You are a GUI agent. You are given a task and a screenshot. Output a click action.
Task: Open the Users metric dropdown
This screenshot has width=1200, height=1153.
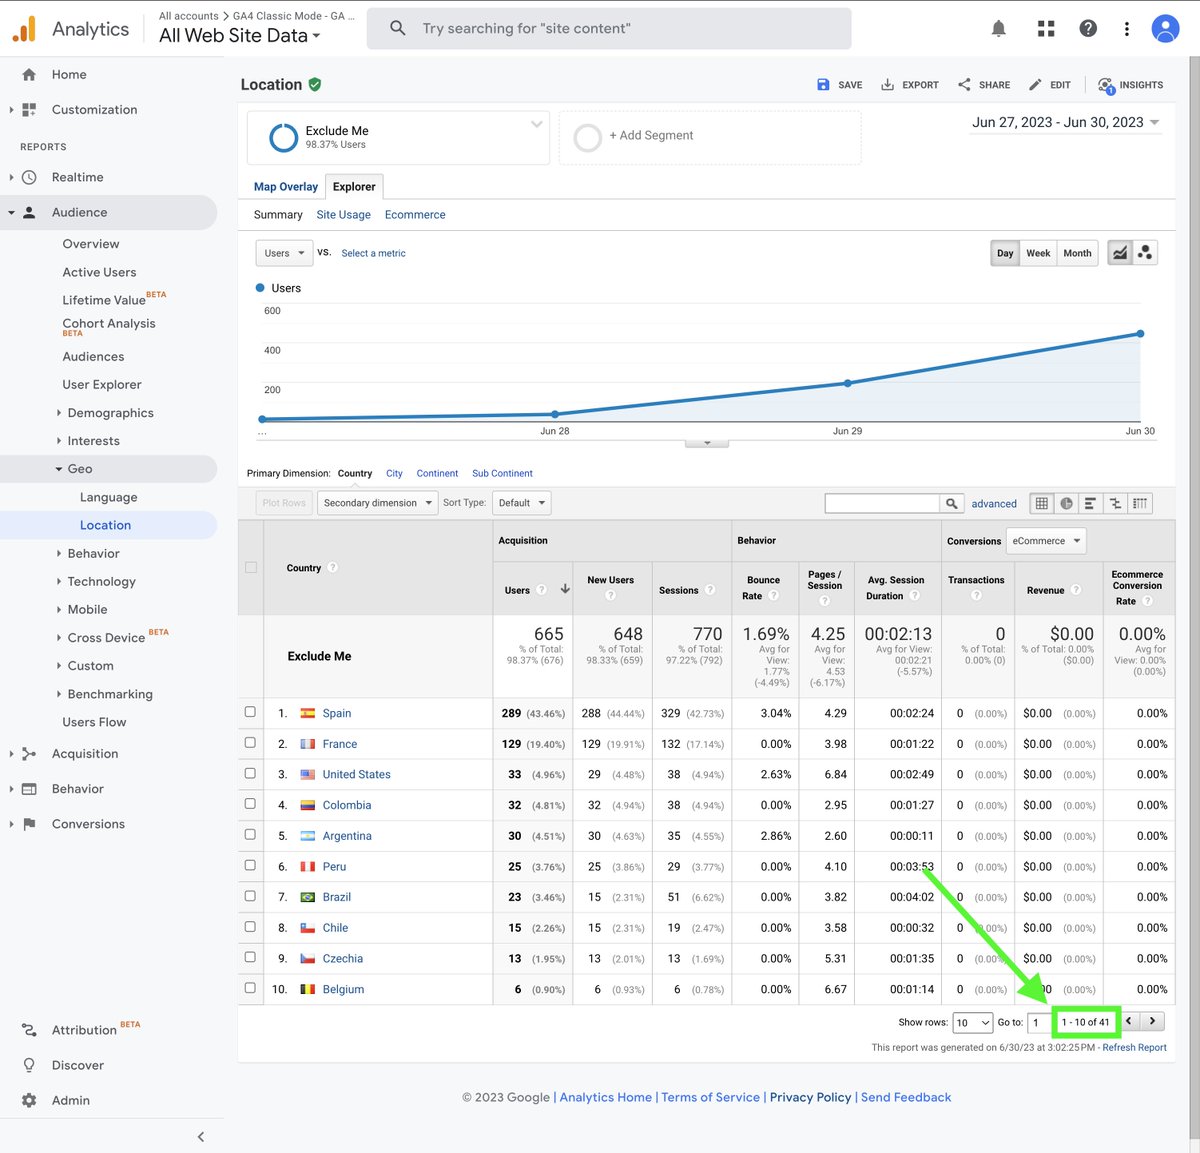point(284,253)
